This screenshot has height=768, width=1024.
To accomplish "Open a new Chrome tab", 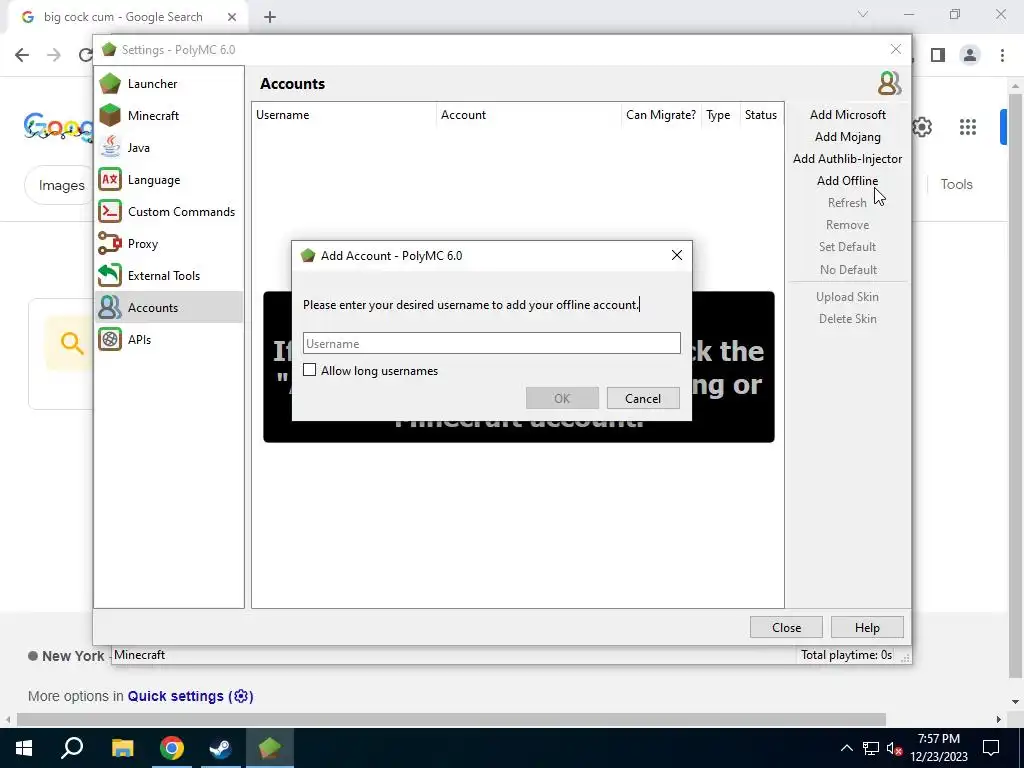I will point(270,17).
